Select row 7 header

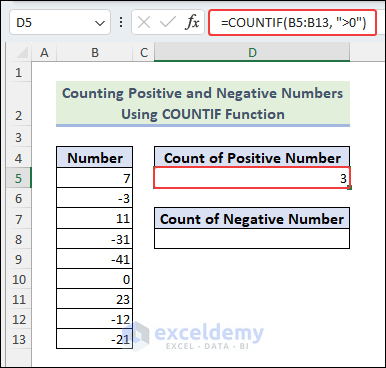19,219
